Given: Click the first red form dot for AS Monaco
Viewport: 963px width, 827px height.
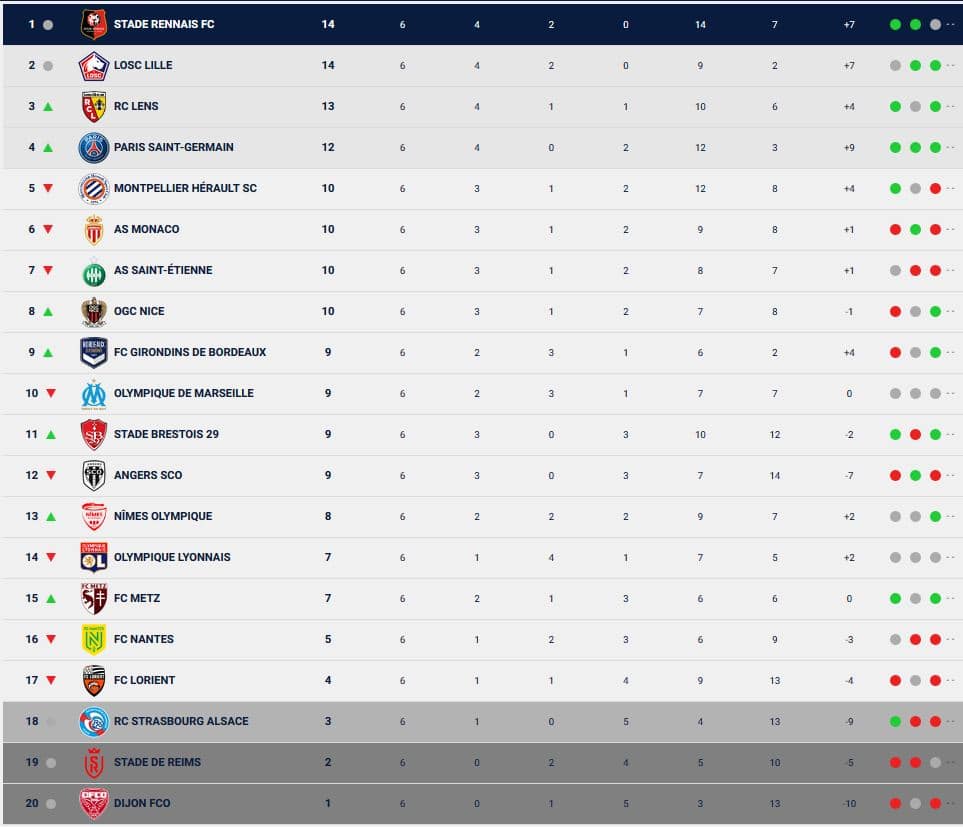Looking at the screenshot, I should coord(895,230).
